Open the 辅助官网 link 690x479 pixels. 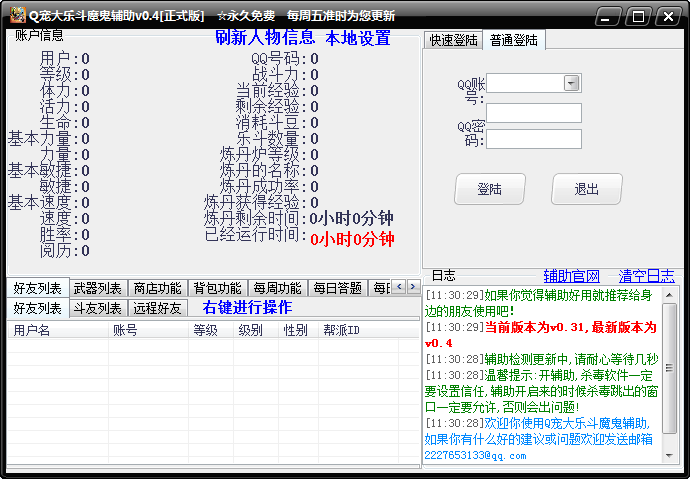pyautogui.click(x=571, y=276)
